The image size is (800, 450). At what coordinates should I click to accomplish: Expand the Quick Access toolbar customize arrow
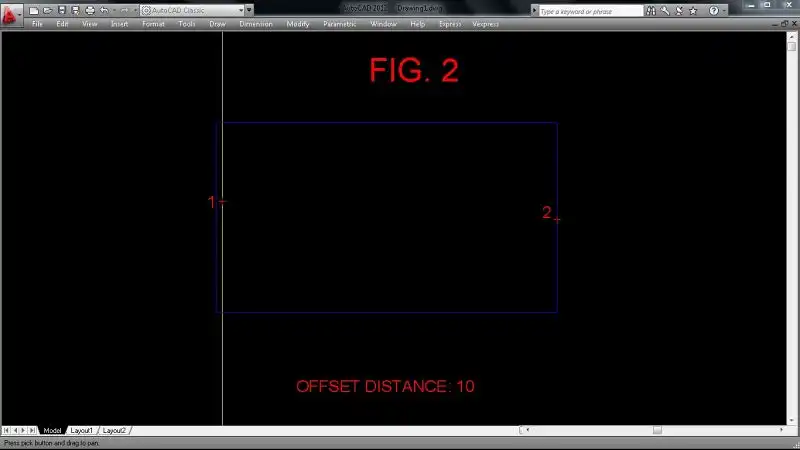(249, 10)
